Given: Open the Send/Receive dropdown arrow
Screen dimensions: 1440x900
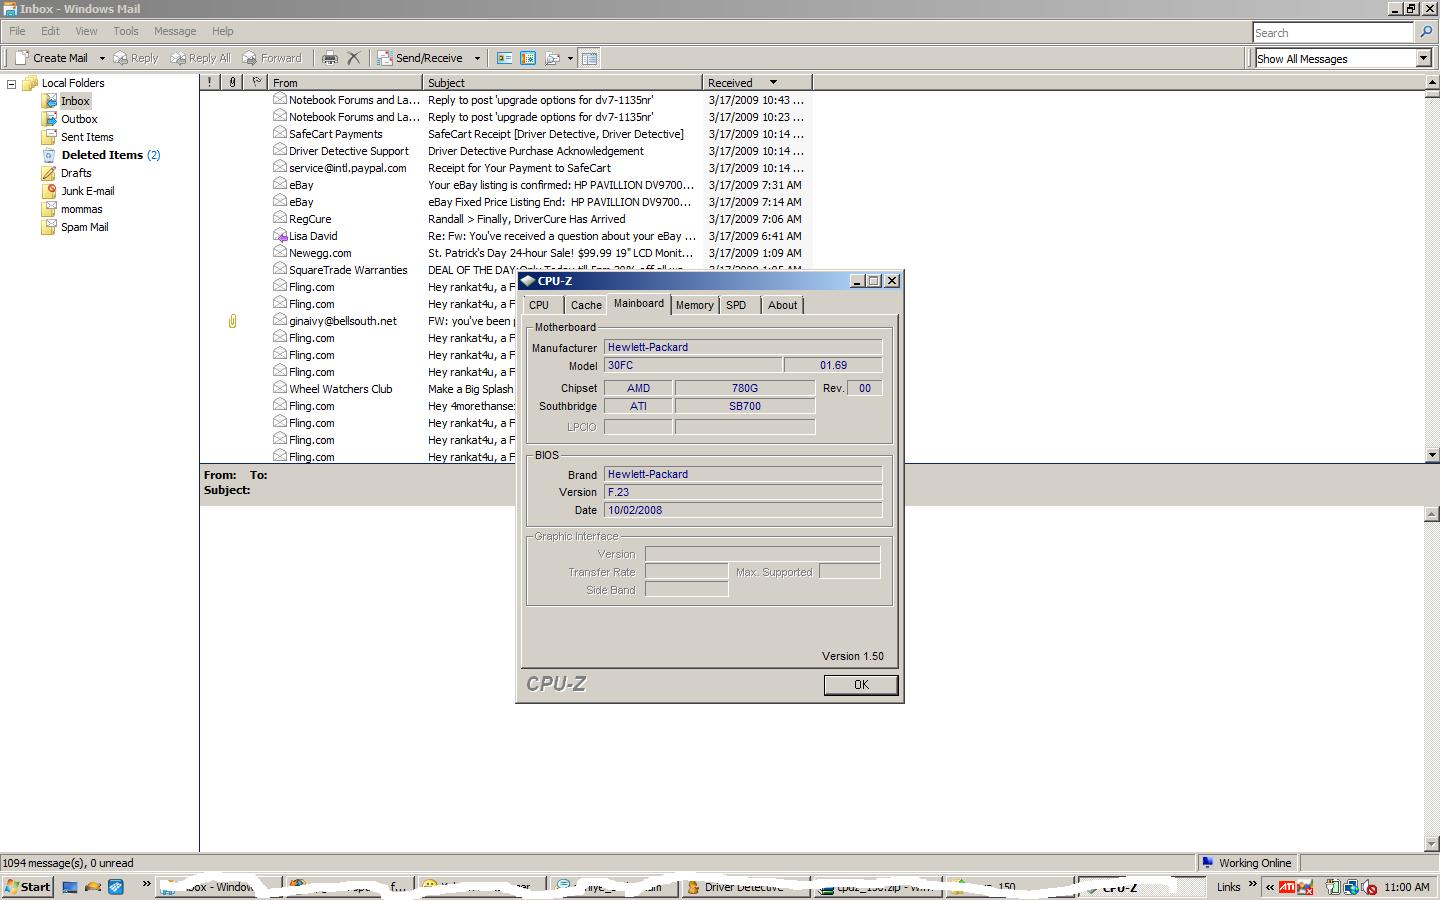Looking at the screenshot, I should click(477, 58).
